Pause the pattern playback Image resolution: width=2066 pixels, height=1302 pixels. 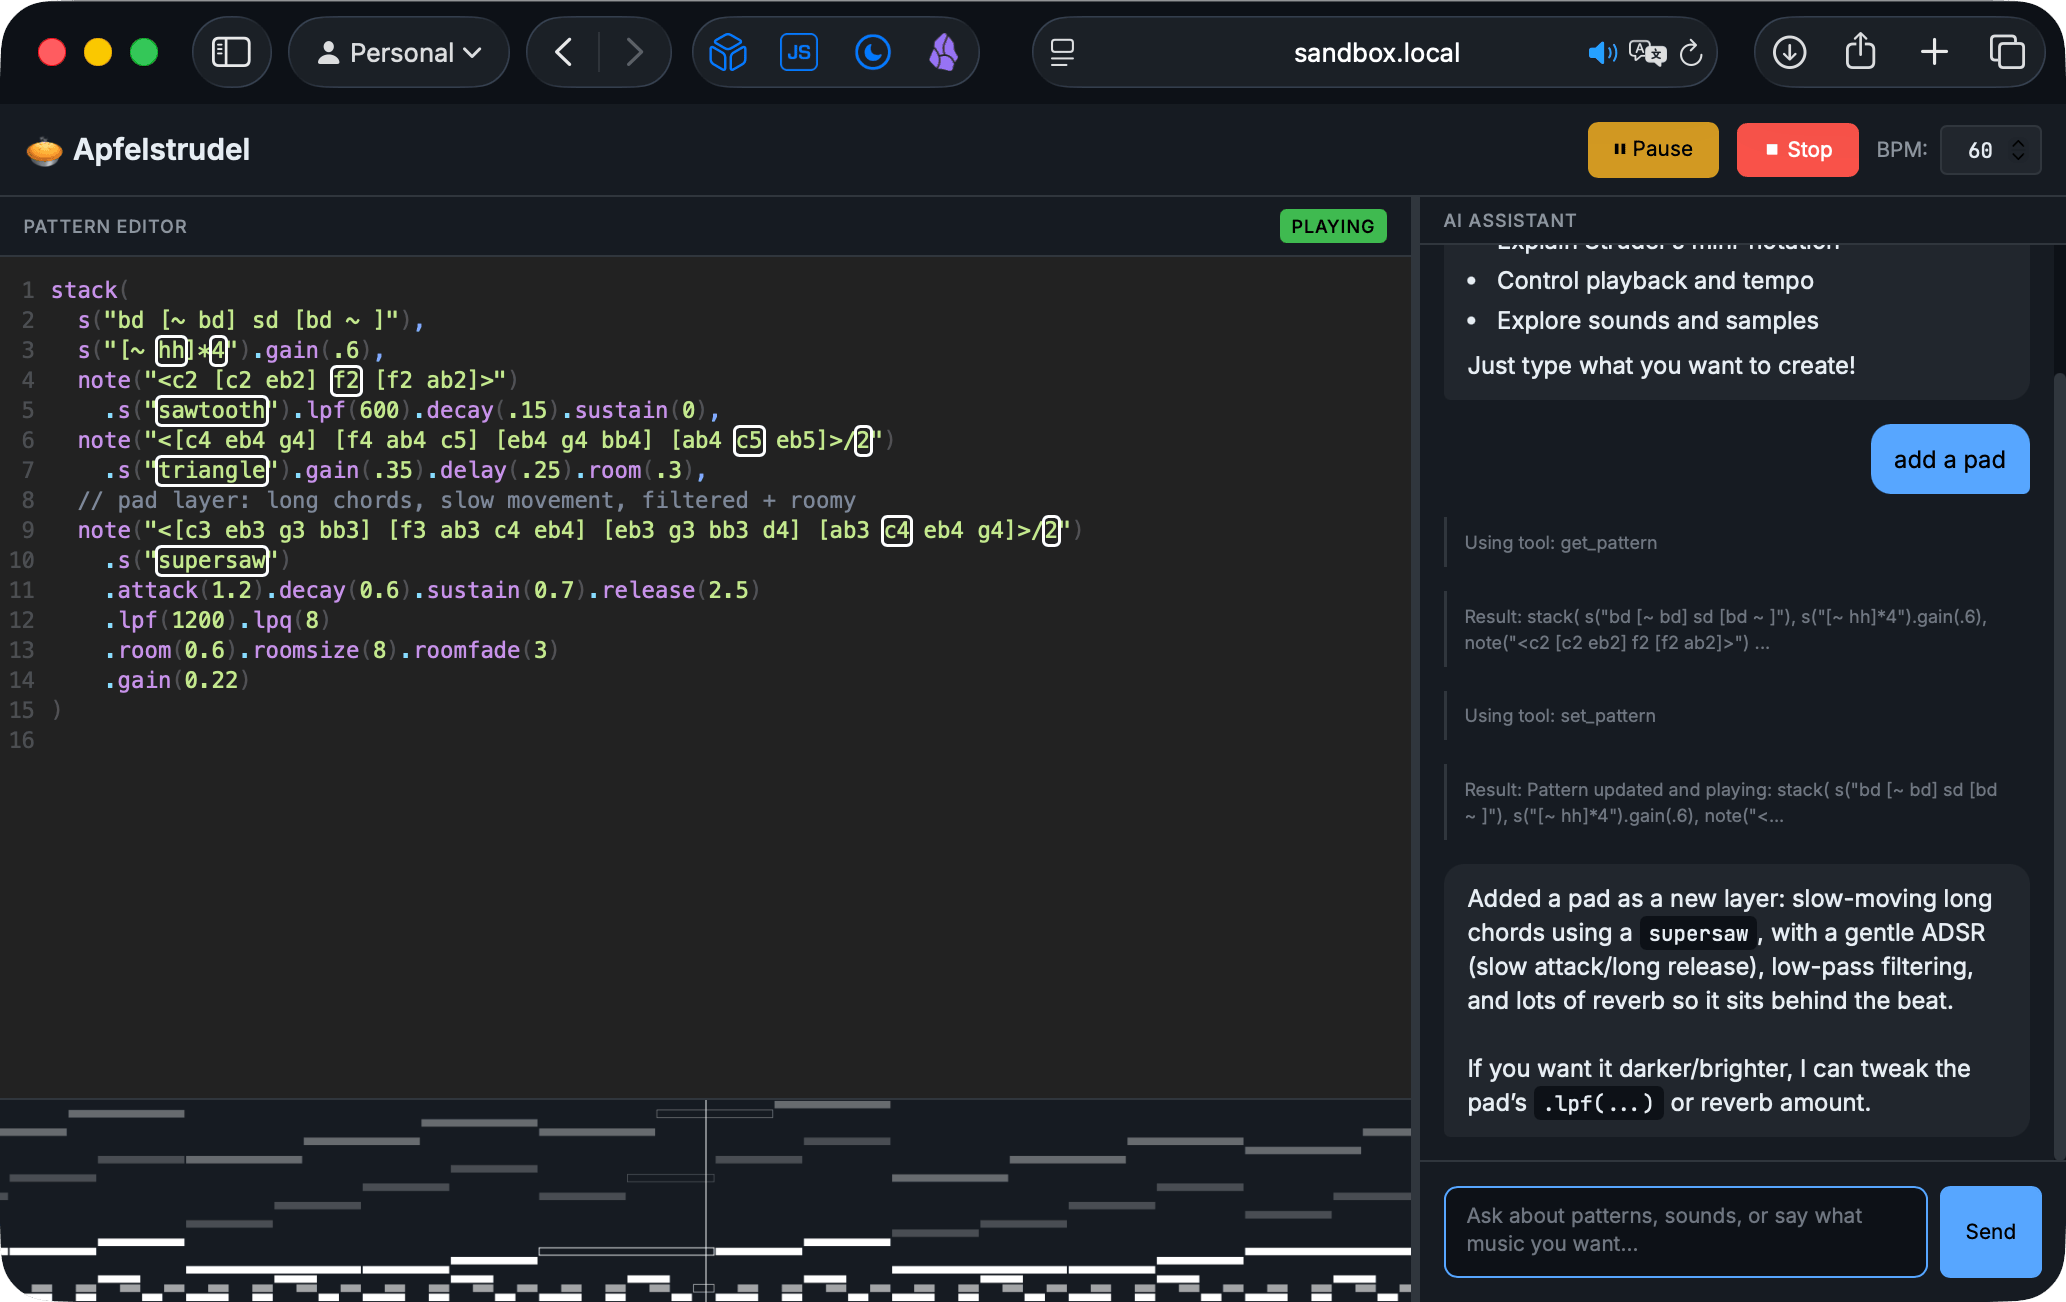[1652, 150]
